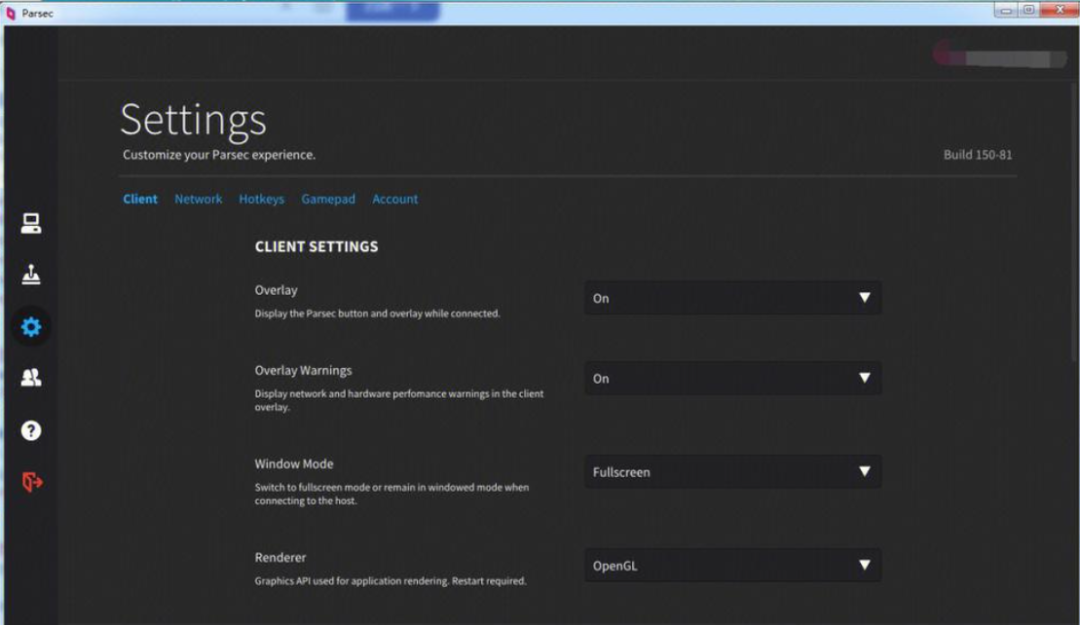Switch to the Network tab
The image size is (1080, 625).
tap(198, 199)
